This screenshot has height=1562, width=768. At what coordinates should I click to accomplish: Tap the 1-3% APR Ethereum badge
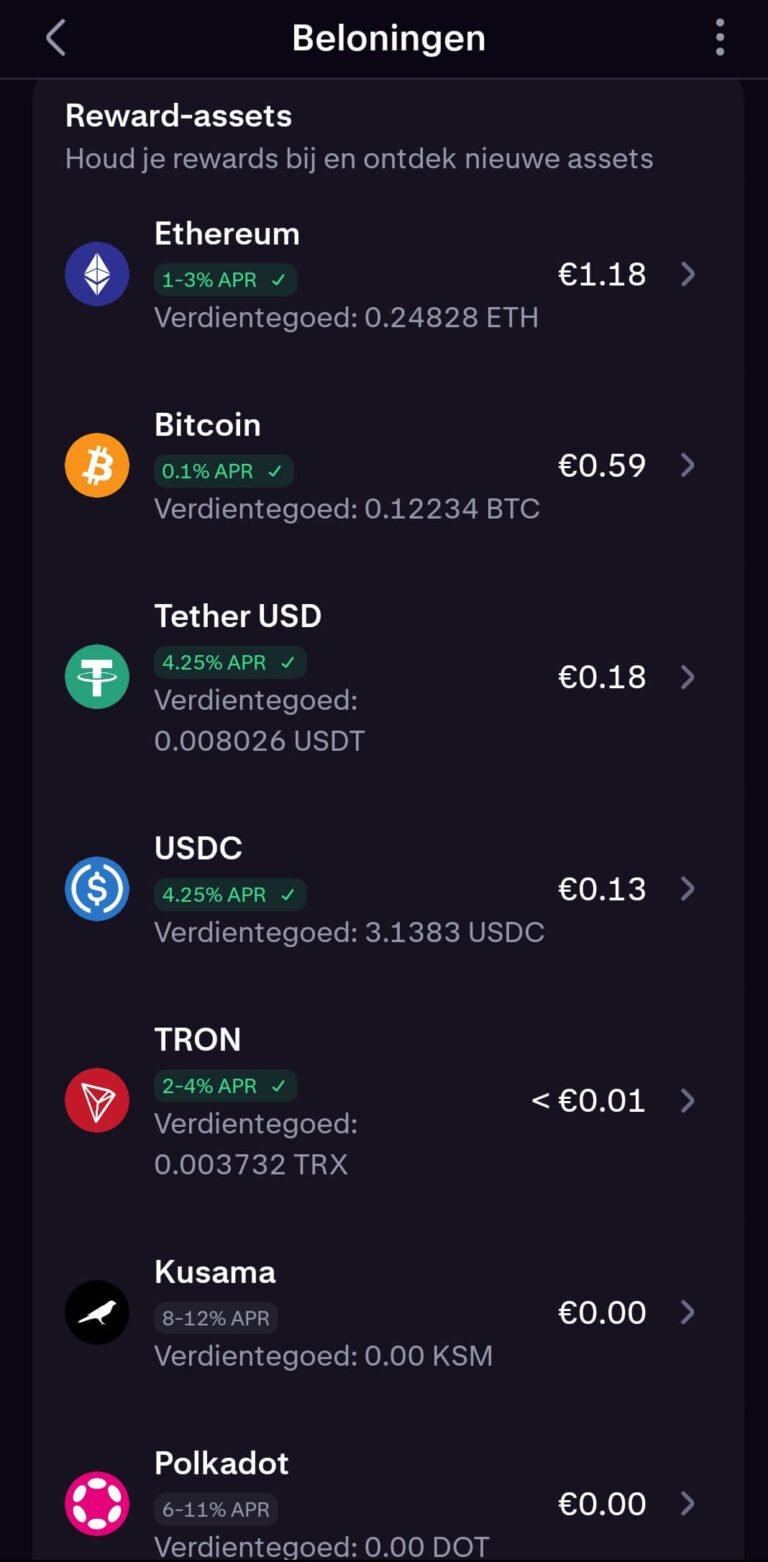[225, 280]
